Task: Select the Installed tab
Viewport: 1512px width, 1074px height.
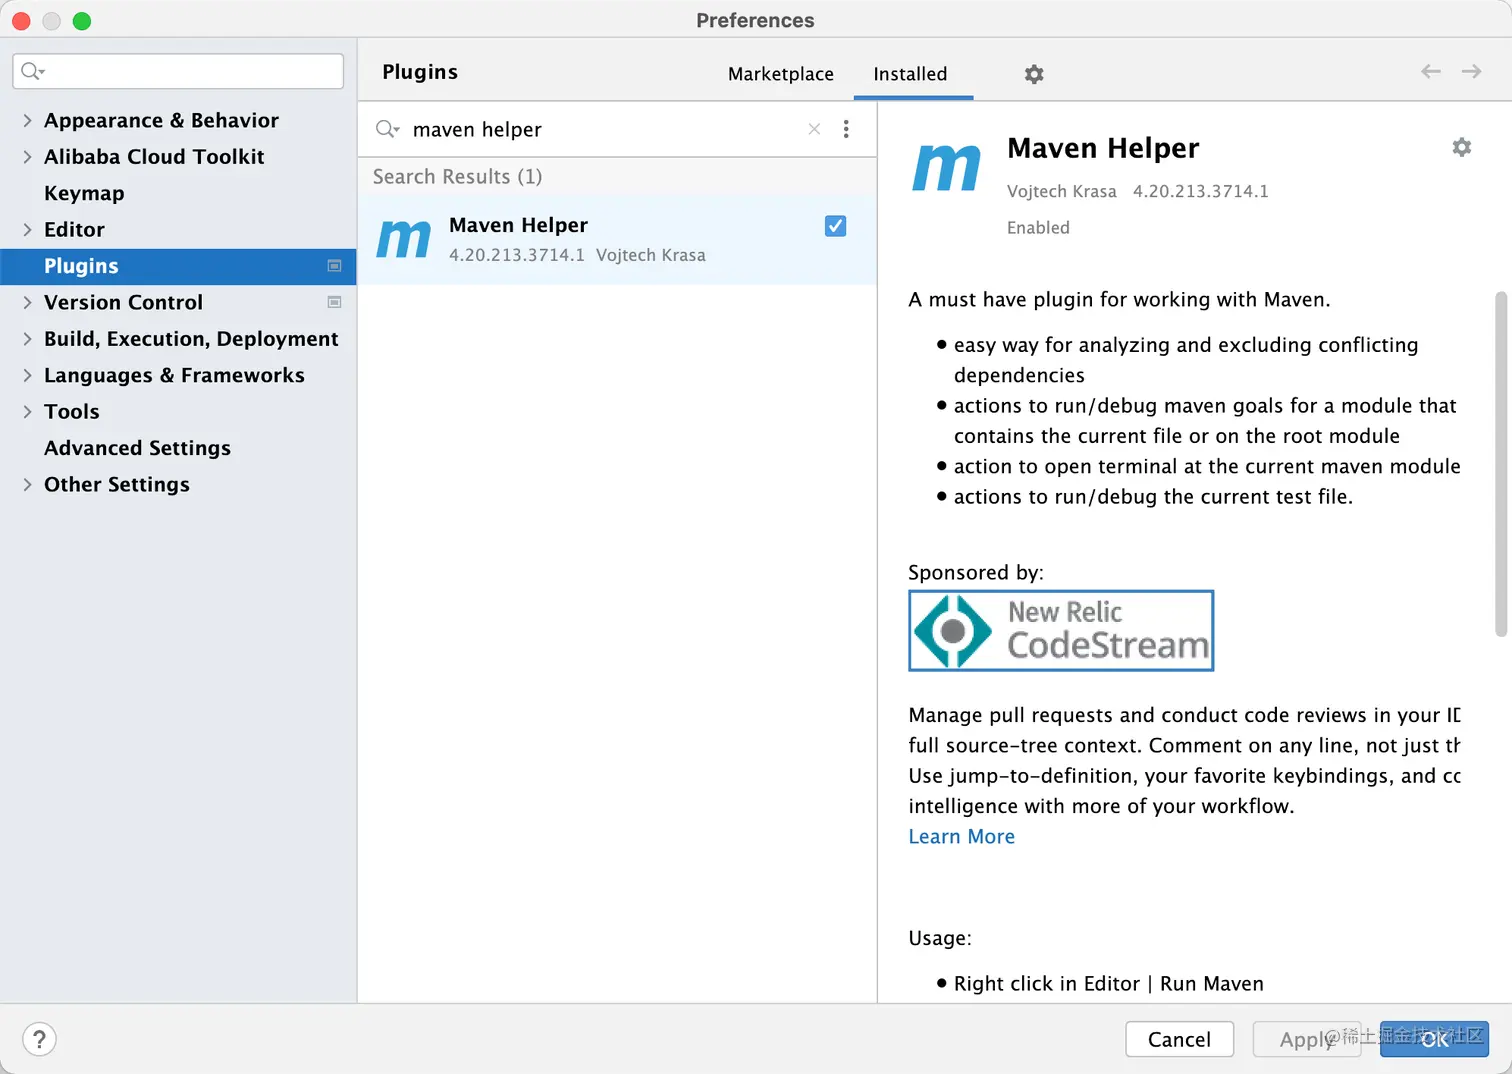Action: 910,74
